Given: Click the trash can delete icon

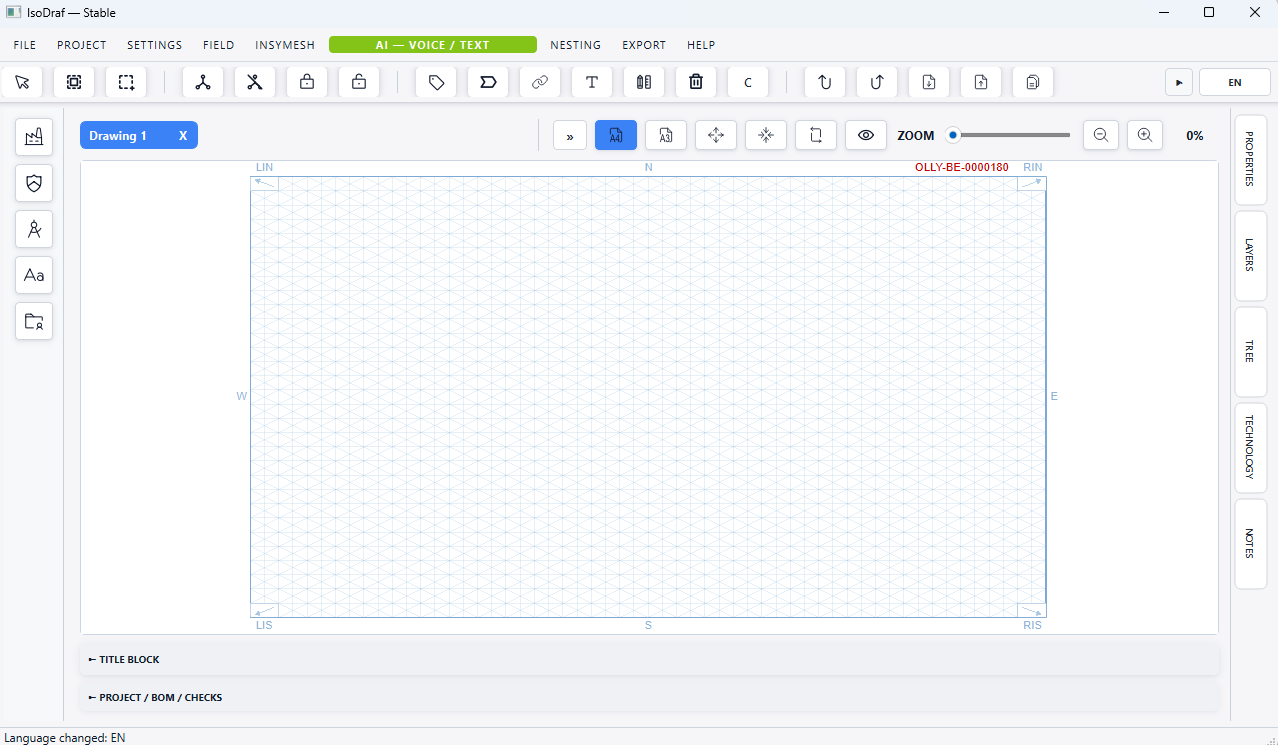Looking at the screenshot, I should [x=696, y=82].
